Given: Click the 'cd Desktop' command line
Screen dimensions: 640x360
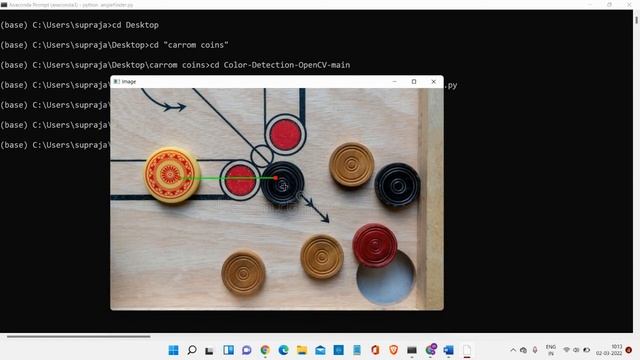Looking at the screenshot, I should point(80,25).
